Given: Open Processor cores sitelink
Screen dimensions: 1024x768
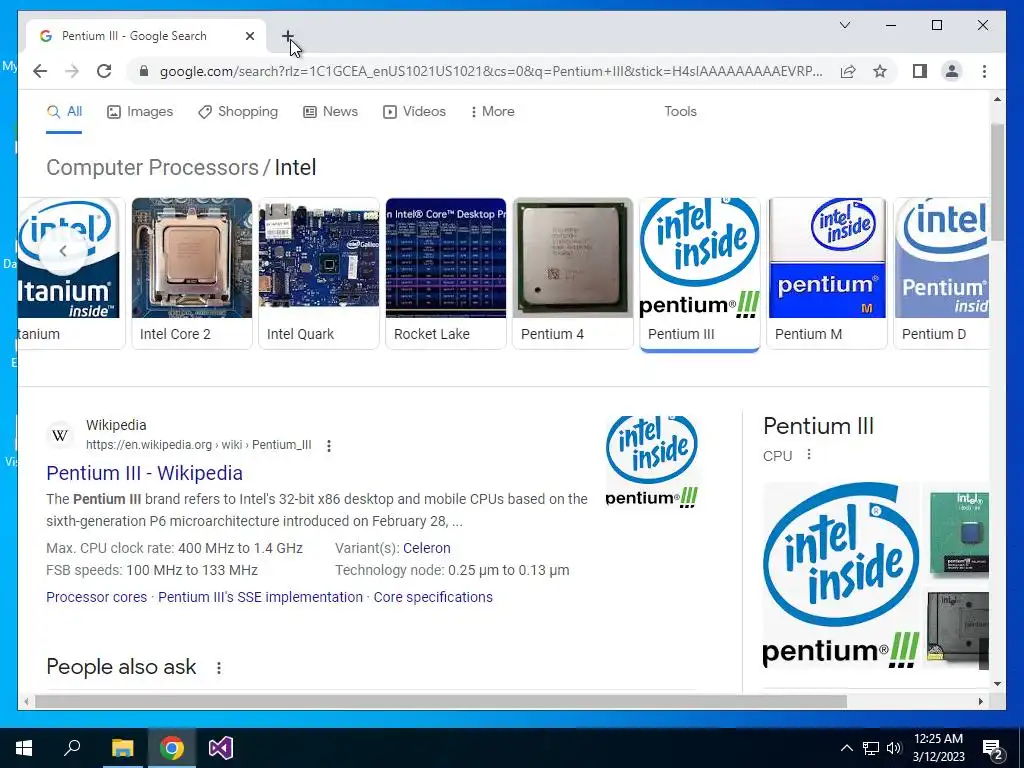Looking at the screenshot, I should point(97,597).
